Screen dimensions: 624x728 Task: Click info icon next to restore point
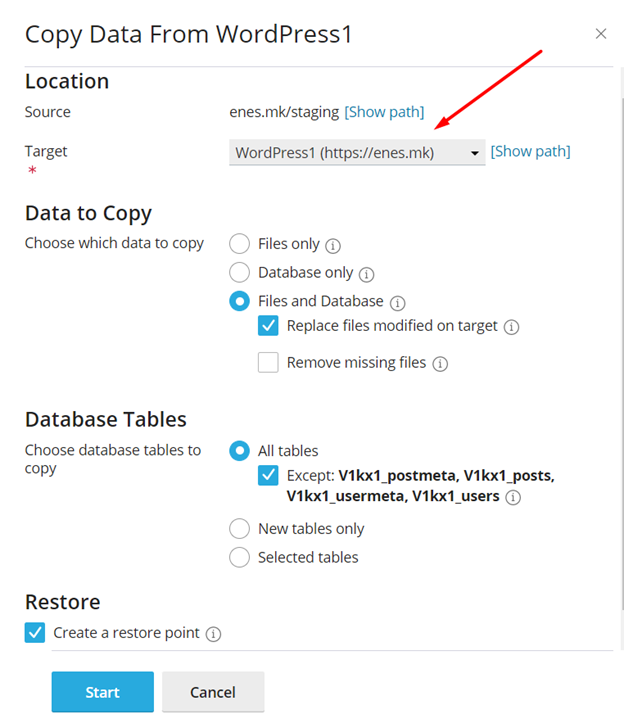[213, 634]
